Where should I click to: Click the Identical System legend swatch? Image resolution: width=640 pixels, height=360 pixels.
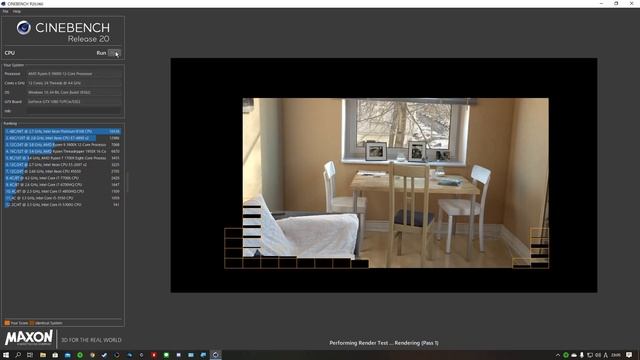[32, 323]
